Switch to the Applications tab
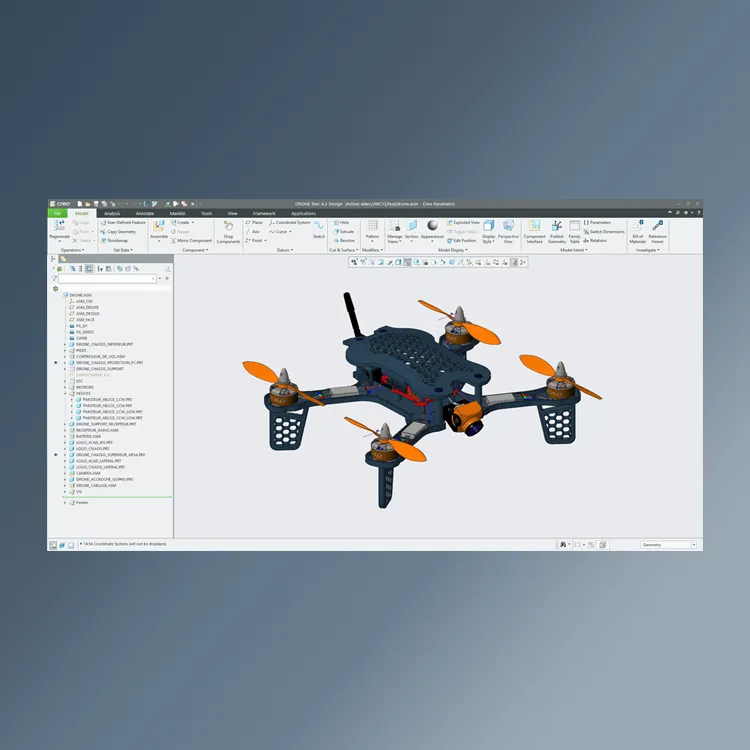 (303, 213)
